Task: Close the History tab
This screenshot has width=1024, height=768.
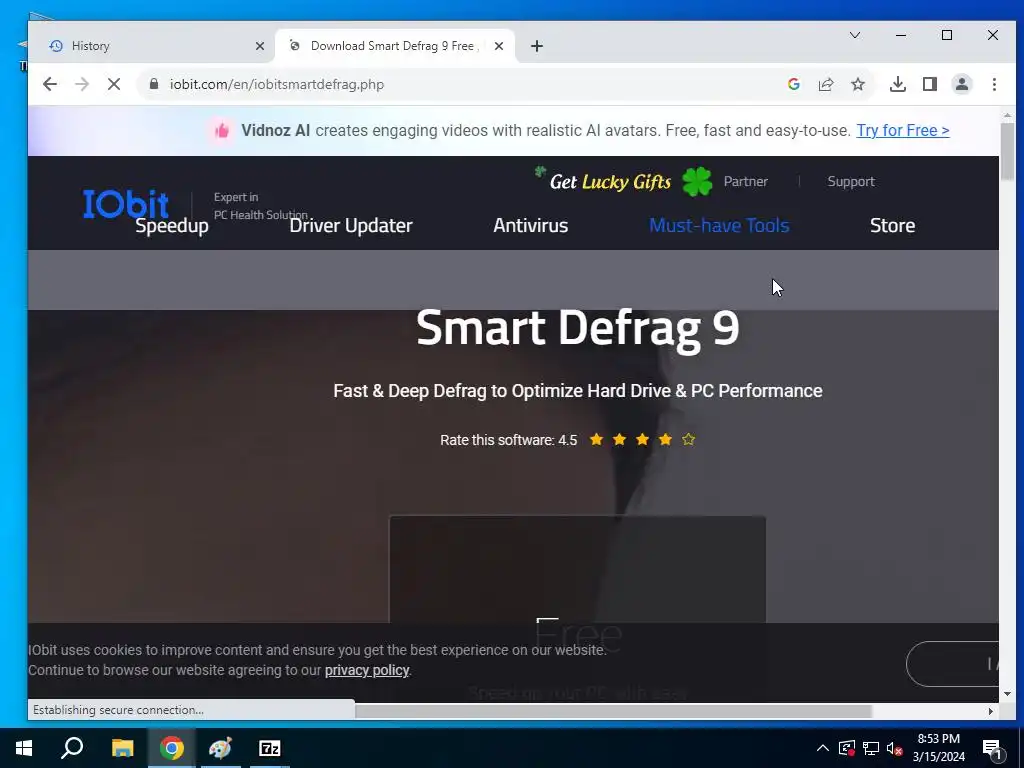Action: tap(260, 46)
